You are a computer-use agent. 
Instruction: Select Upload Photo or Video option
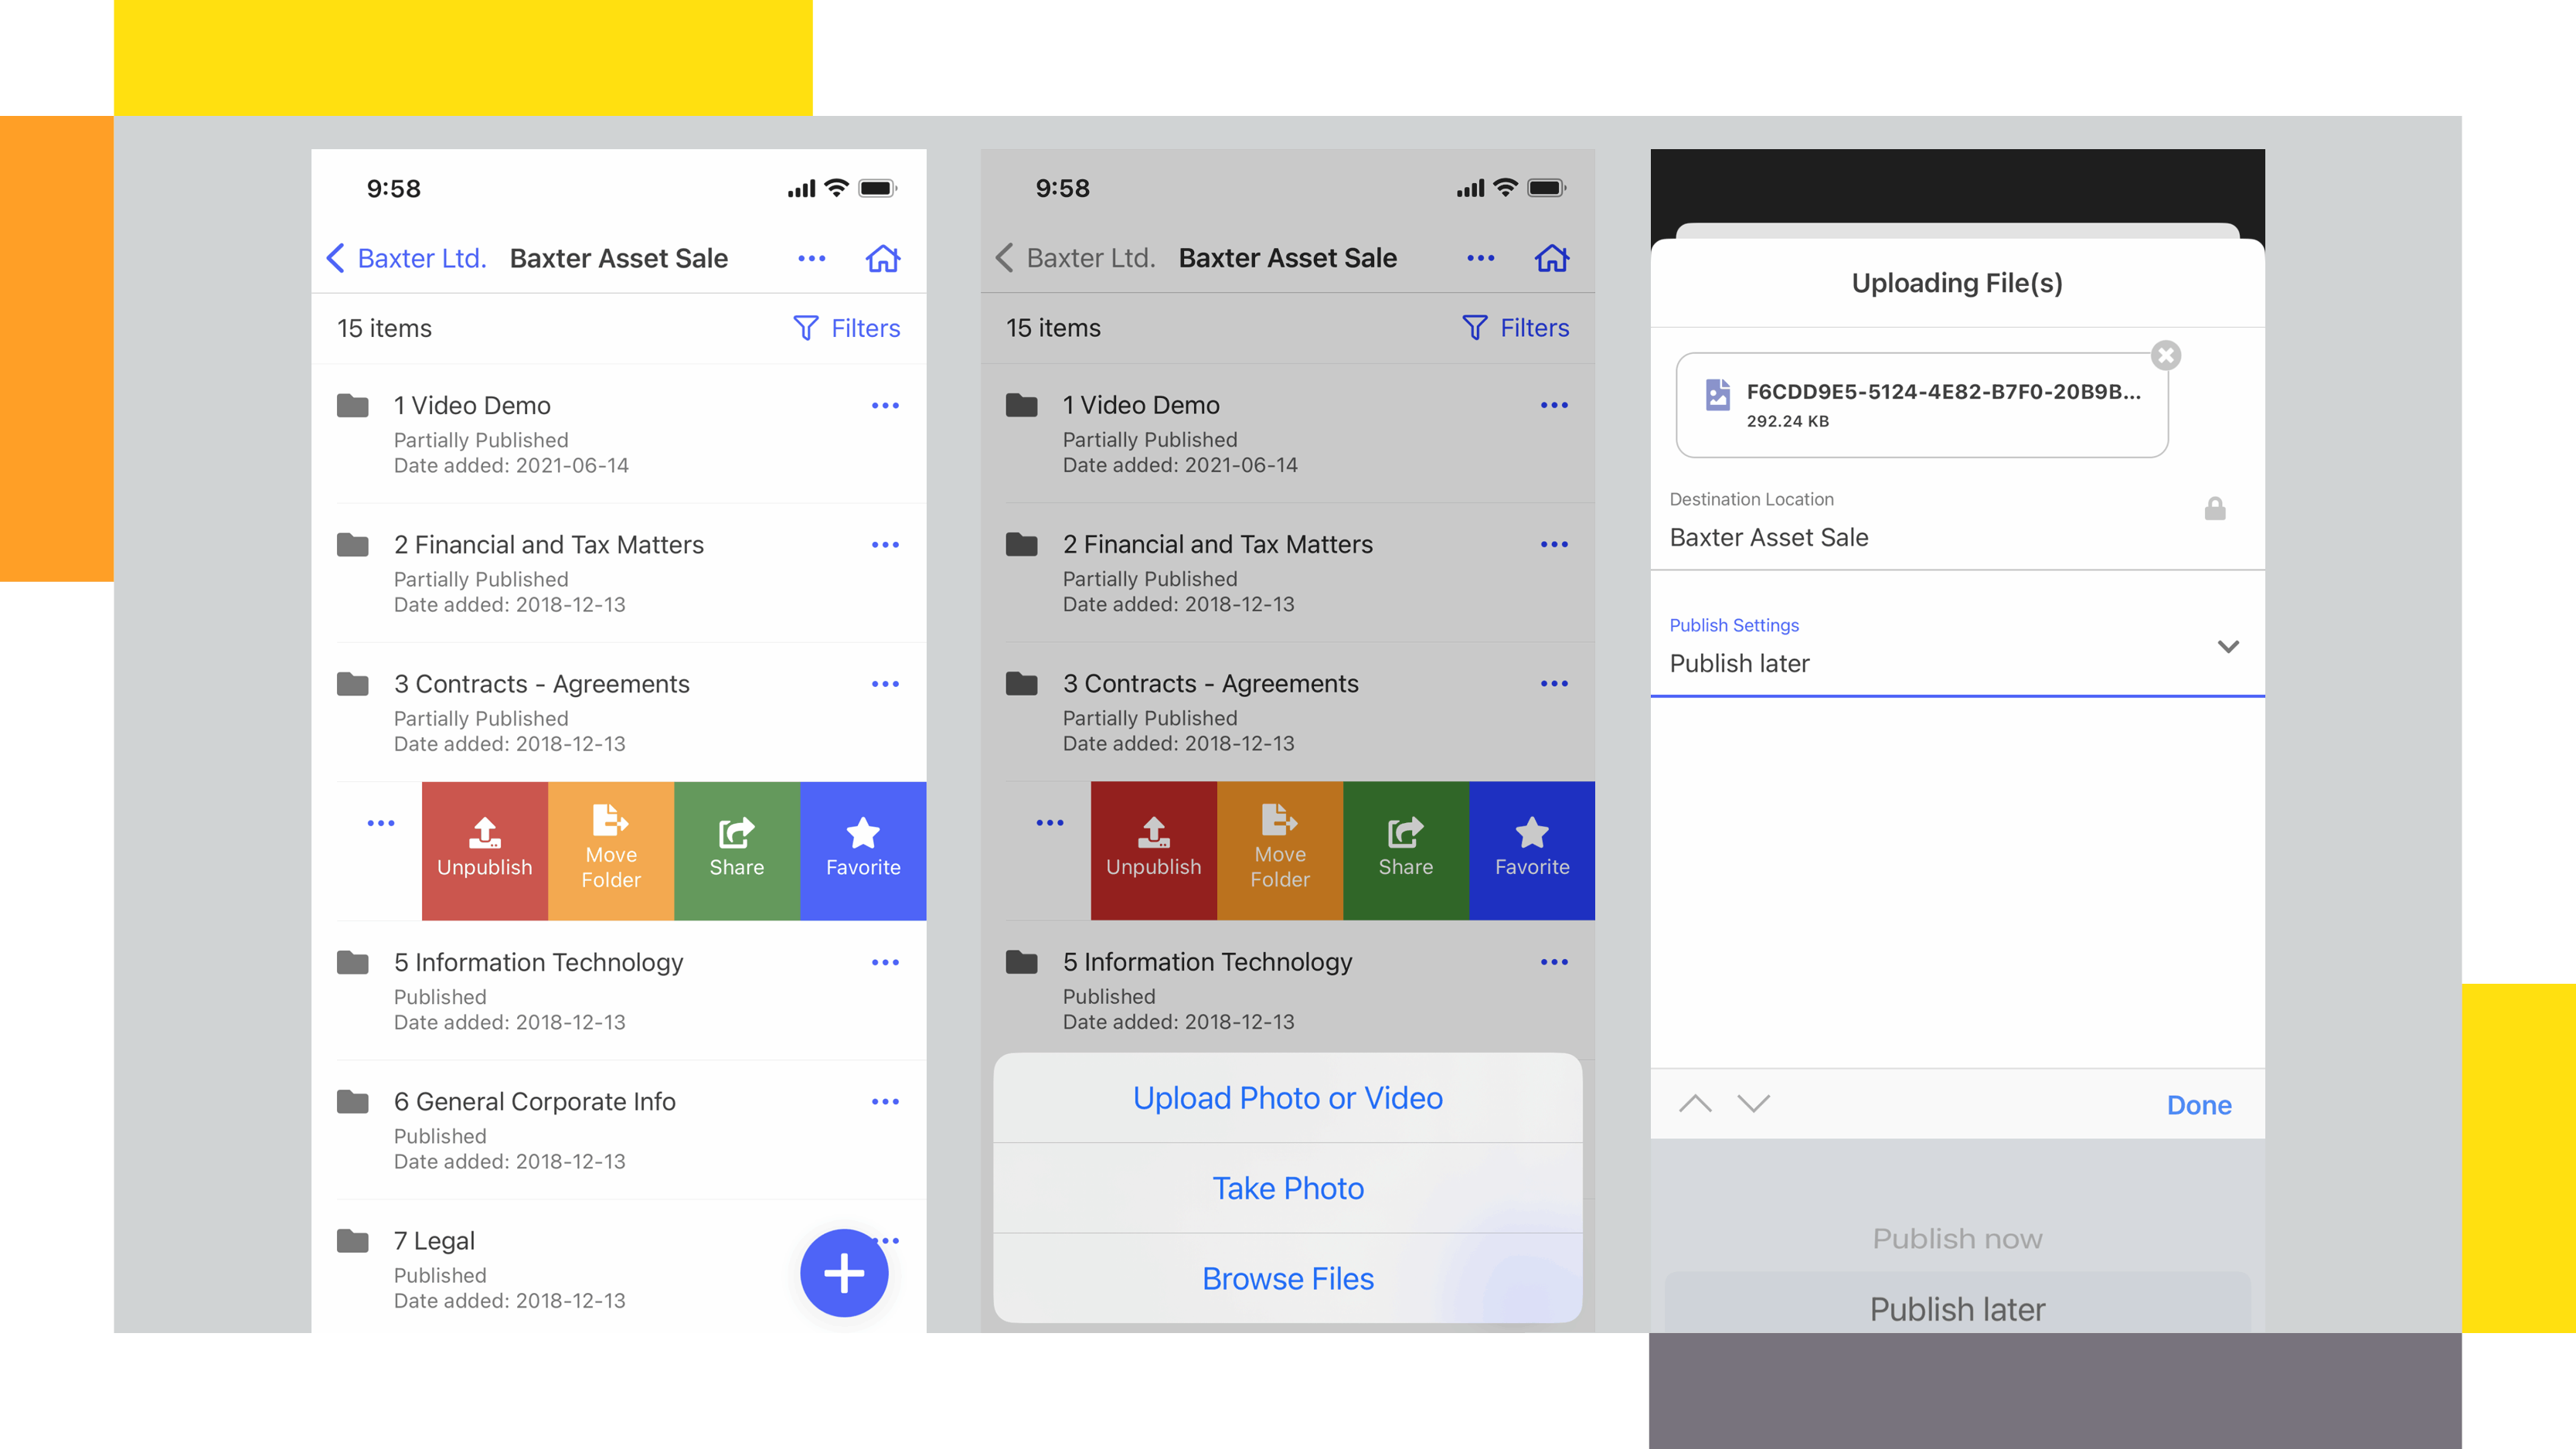click(x=1288, y=1097)
